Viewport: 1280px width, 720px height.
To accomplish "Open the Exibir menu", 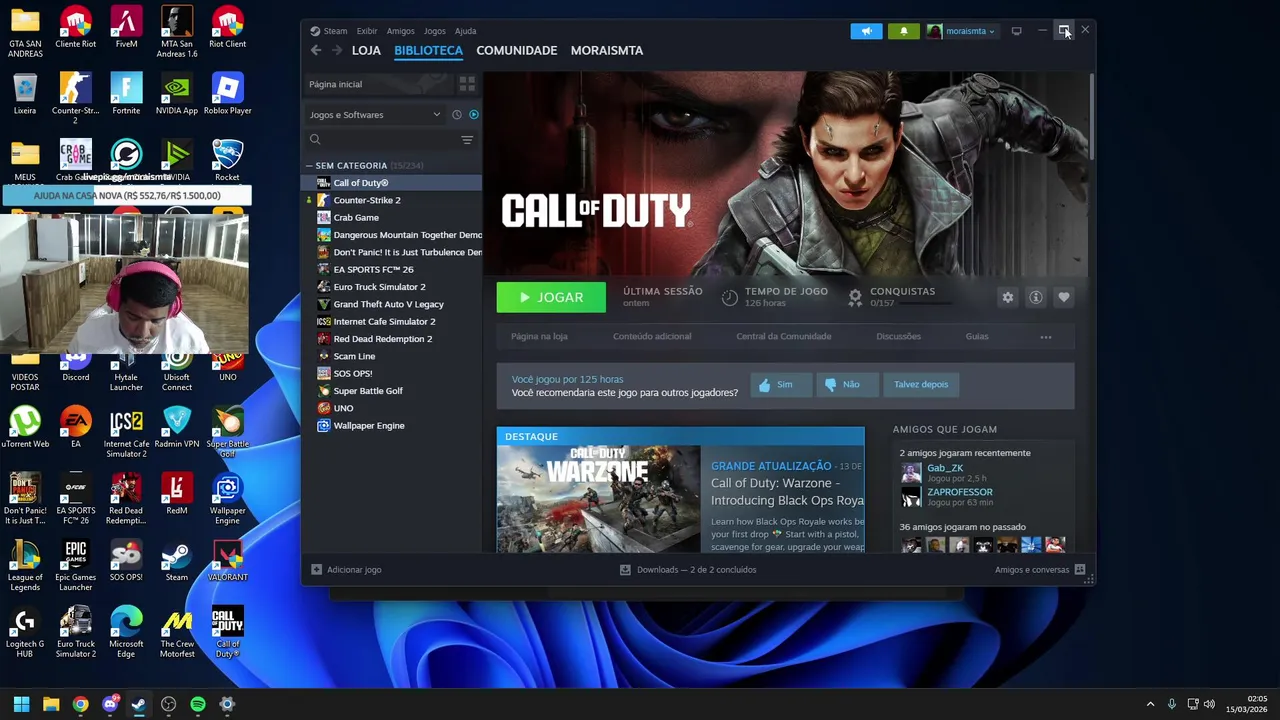I will point(367,31).
